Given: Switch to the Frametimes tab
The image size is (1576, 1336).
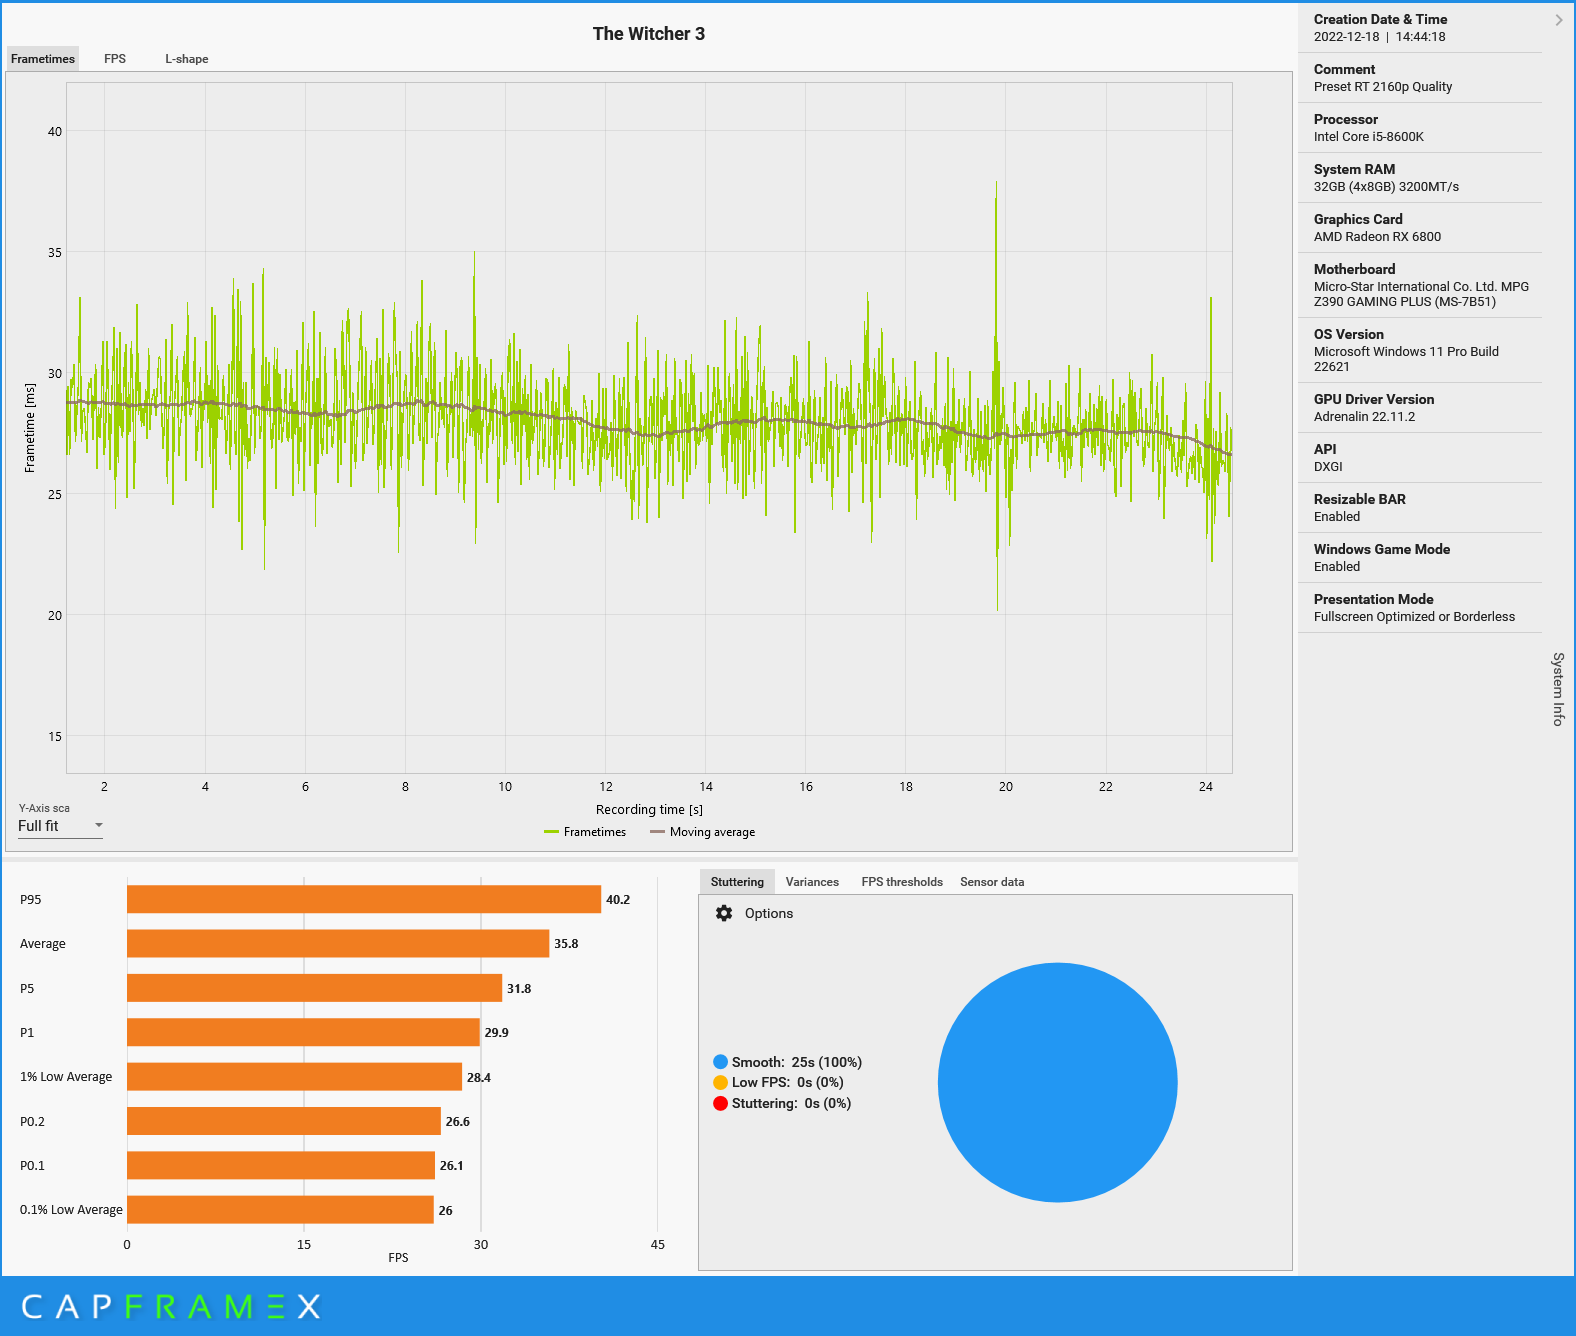Looking at the screenshot, I should [43, 59].
